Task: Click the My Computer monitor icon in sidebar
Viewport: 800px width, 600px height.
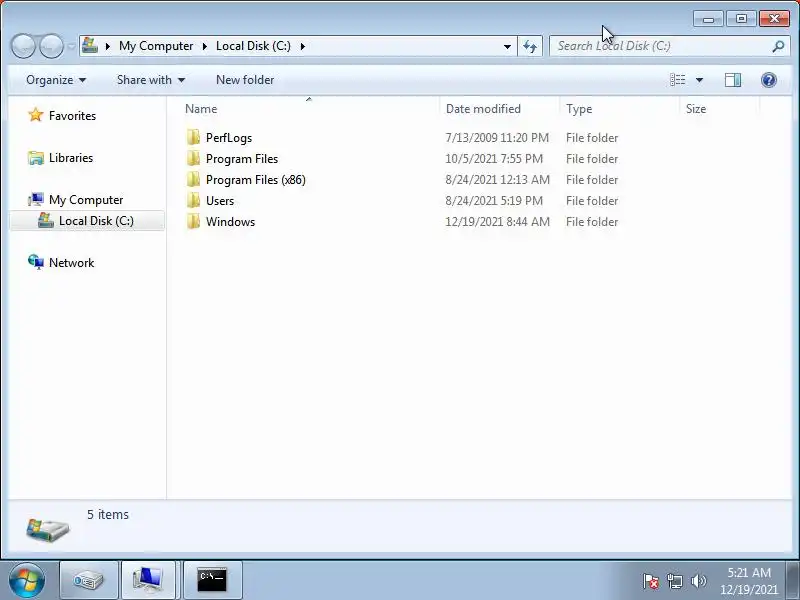Action: pyautogui.click(x=36, y=199)
